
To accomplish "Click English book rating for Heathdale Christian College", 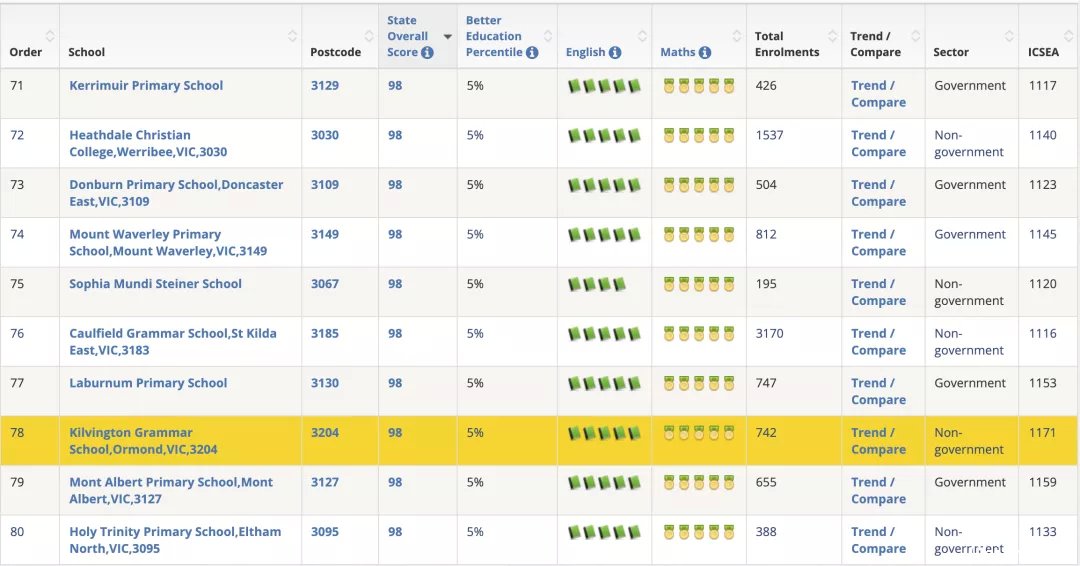I will 604,136.
